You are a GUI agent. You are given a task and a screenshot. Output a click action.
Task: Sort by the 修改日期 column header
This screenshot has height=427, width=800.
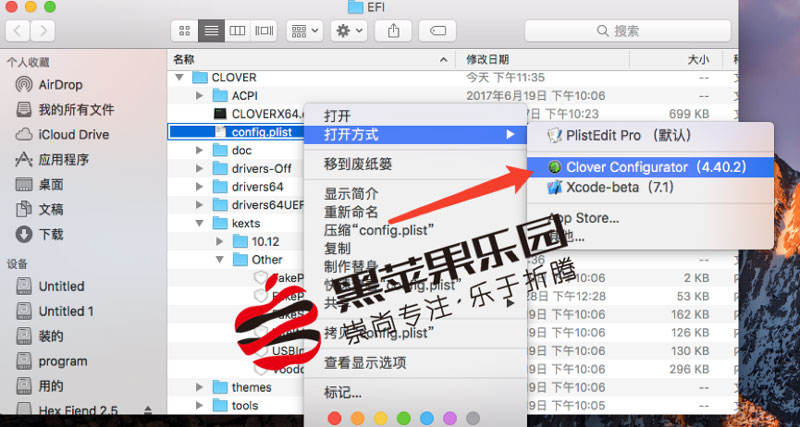click(542, 60)
